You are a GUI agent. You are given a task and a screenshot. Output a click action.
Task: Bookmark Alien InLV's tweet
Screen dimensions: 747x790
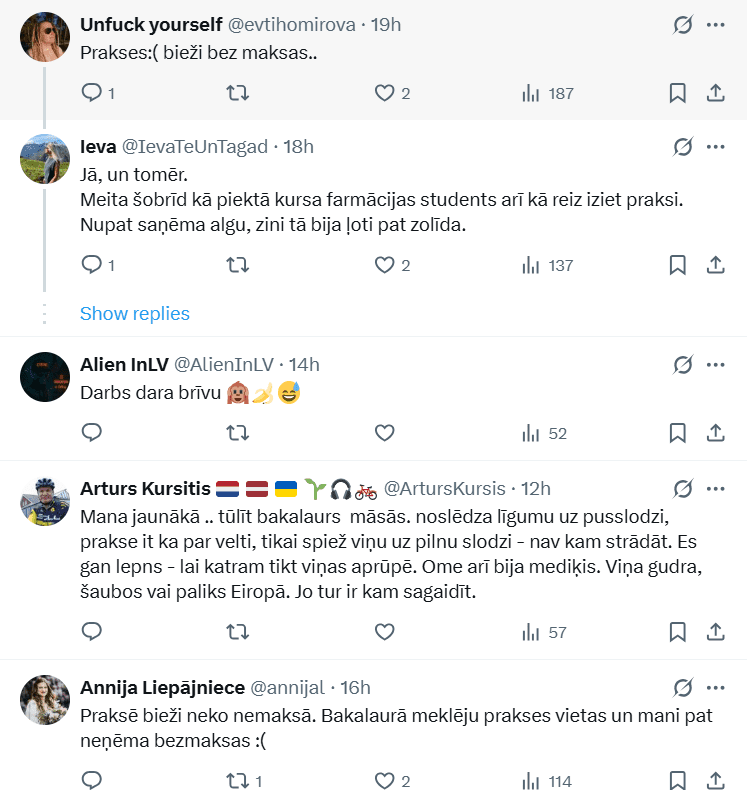[x=677, y=433]
